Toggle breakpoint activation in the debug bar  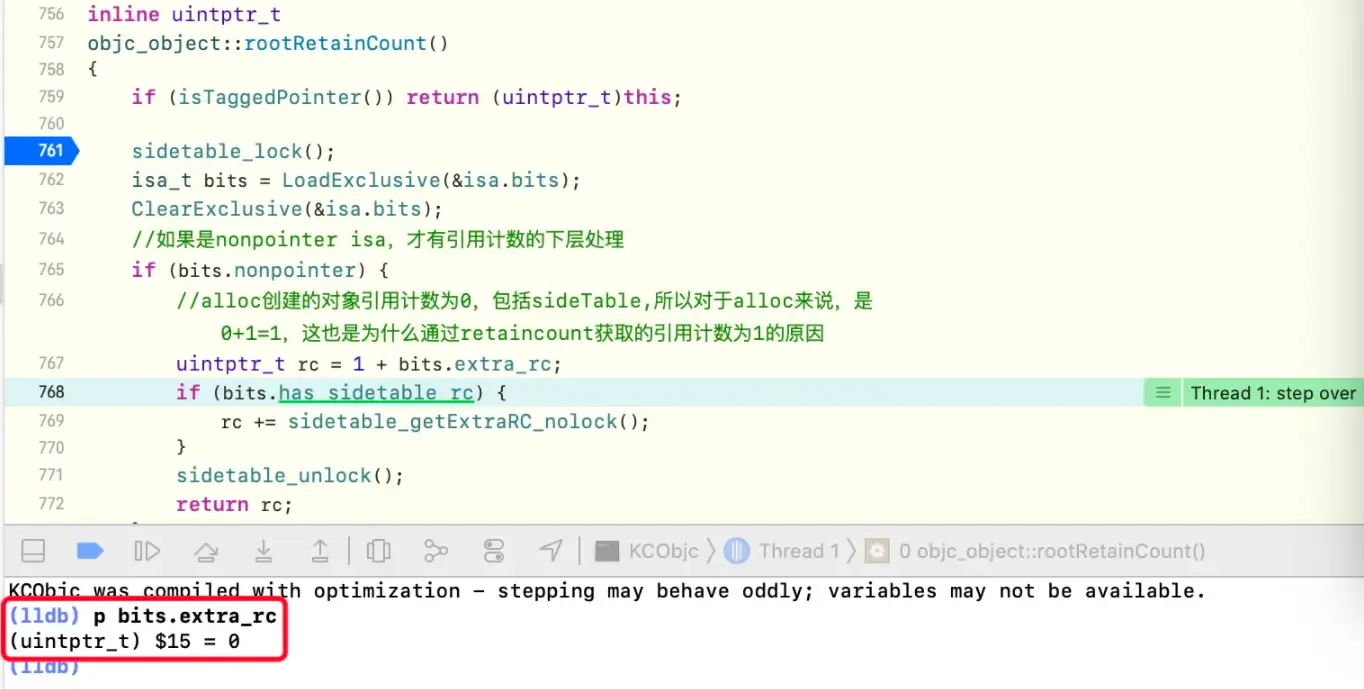(88, 550)
